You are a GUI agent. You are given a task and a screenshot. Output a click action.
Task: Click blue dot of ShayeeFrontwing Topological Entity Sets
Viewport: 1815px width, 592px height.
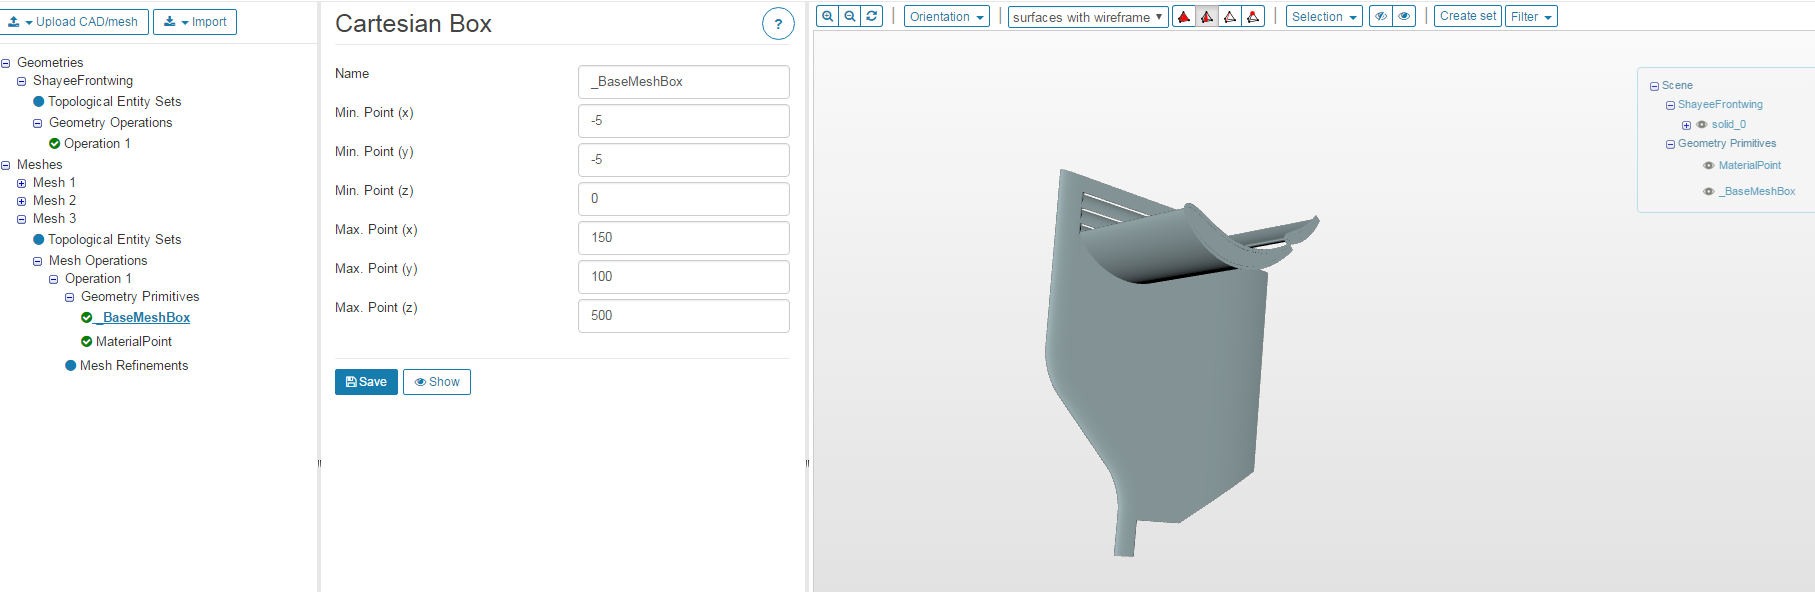(x=38, y=101)
